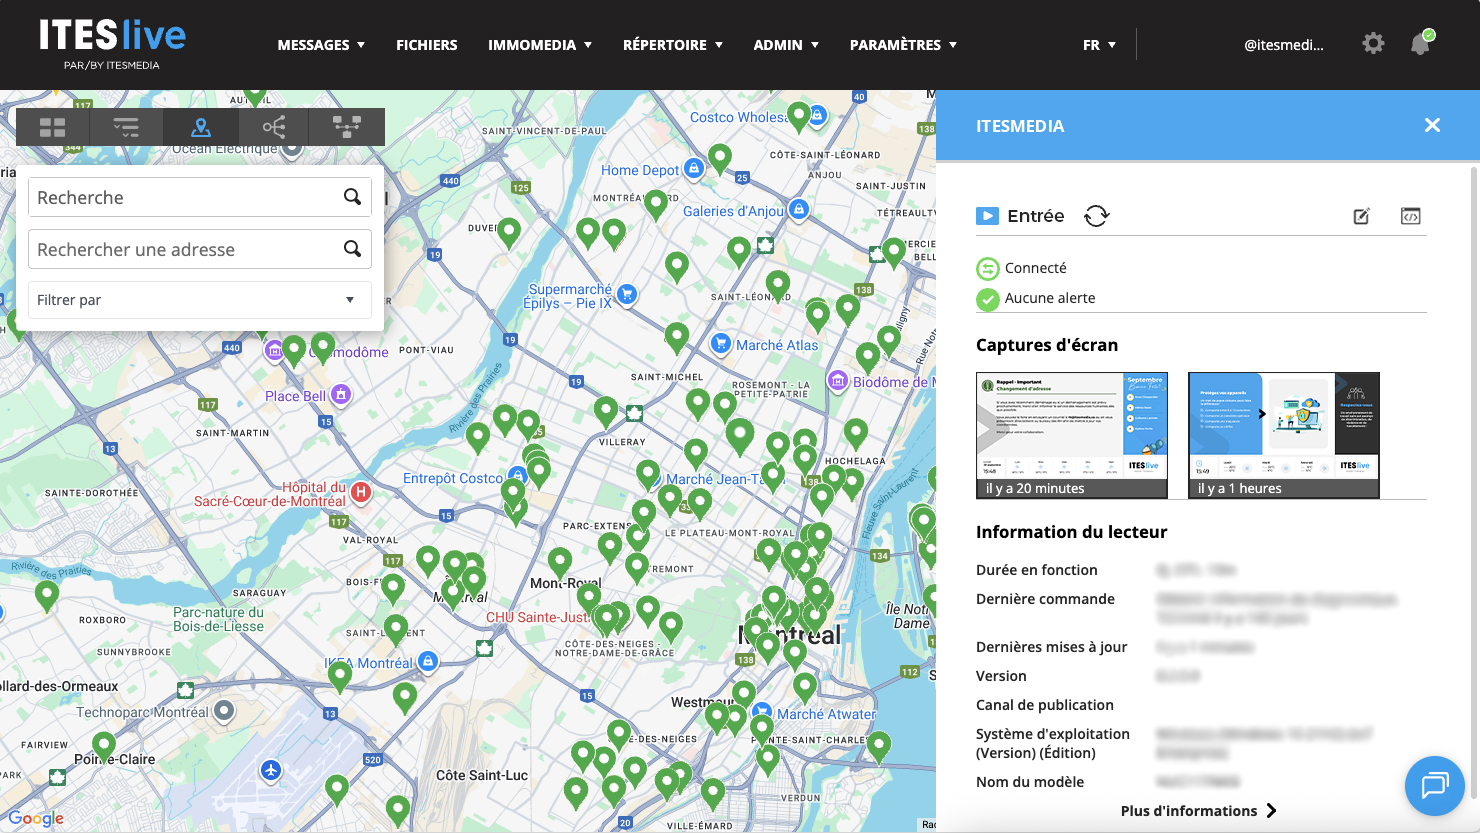Open the embed code icon

[1410, 216]
